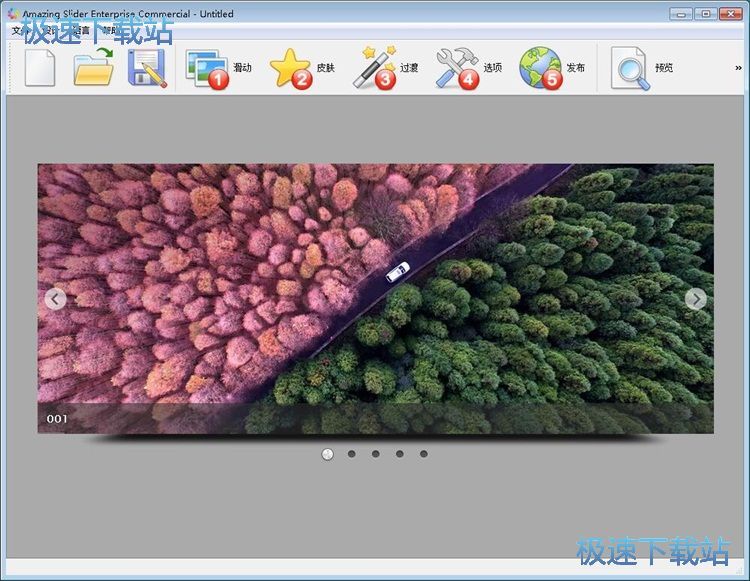Viewport: 750px width, 581px height.
Task: Select the first highlighted slide bullet
Action: click(328, 454)
